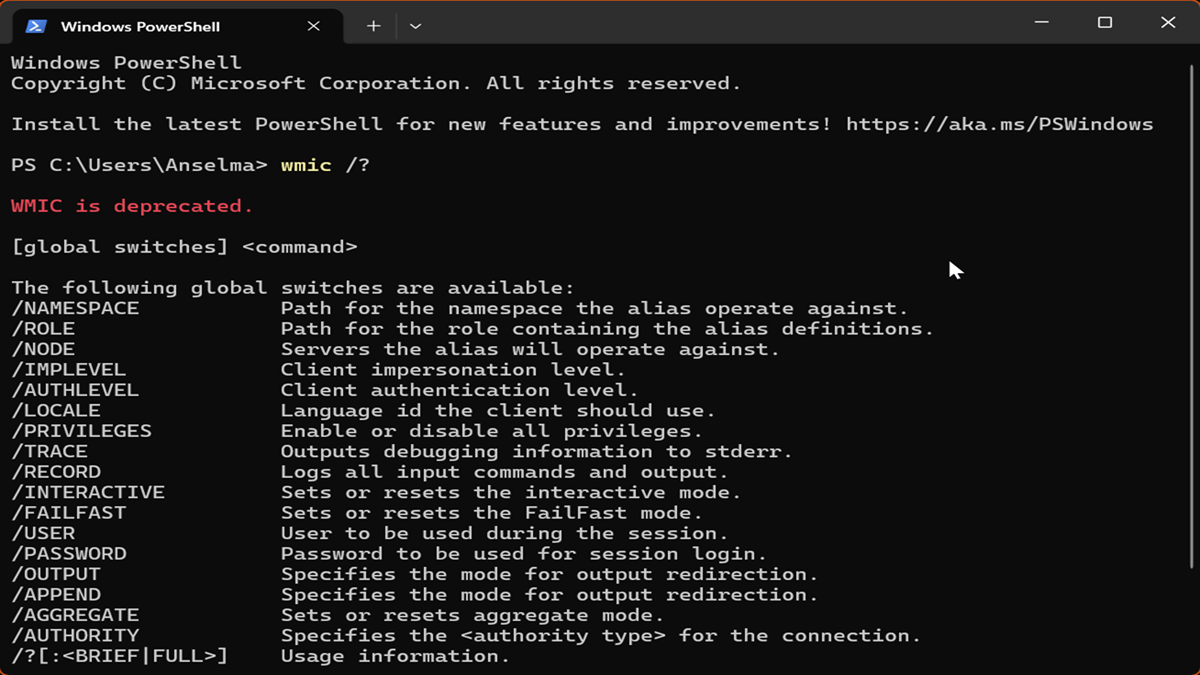Click the "[global switches] <command>" syntax line

[184, 247]
